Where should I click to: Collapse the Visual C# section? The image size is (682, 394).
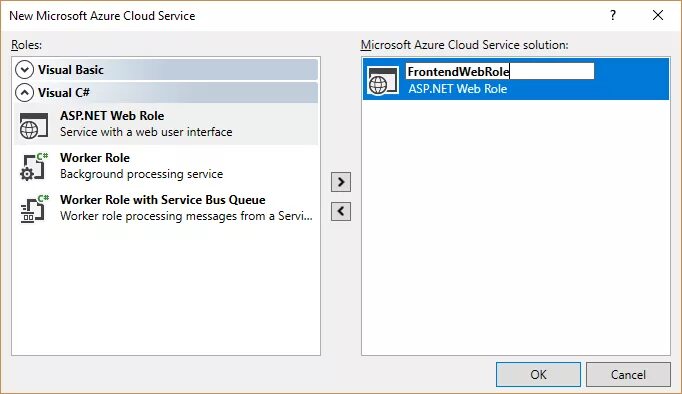tap(24, 93)
